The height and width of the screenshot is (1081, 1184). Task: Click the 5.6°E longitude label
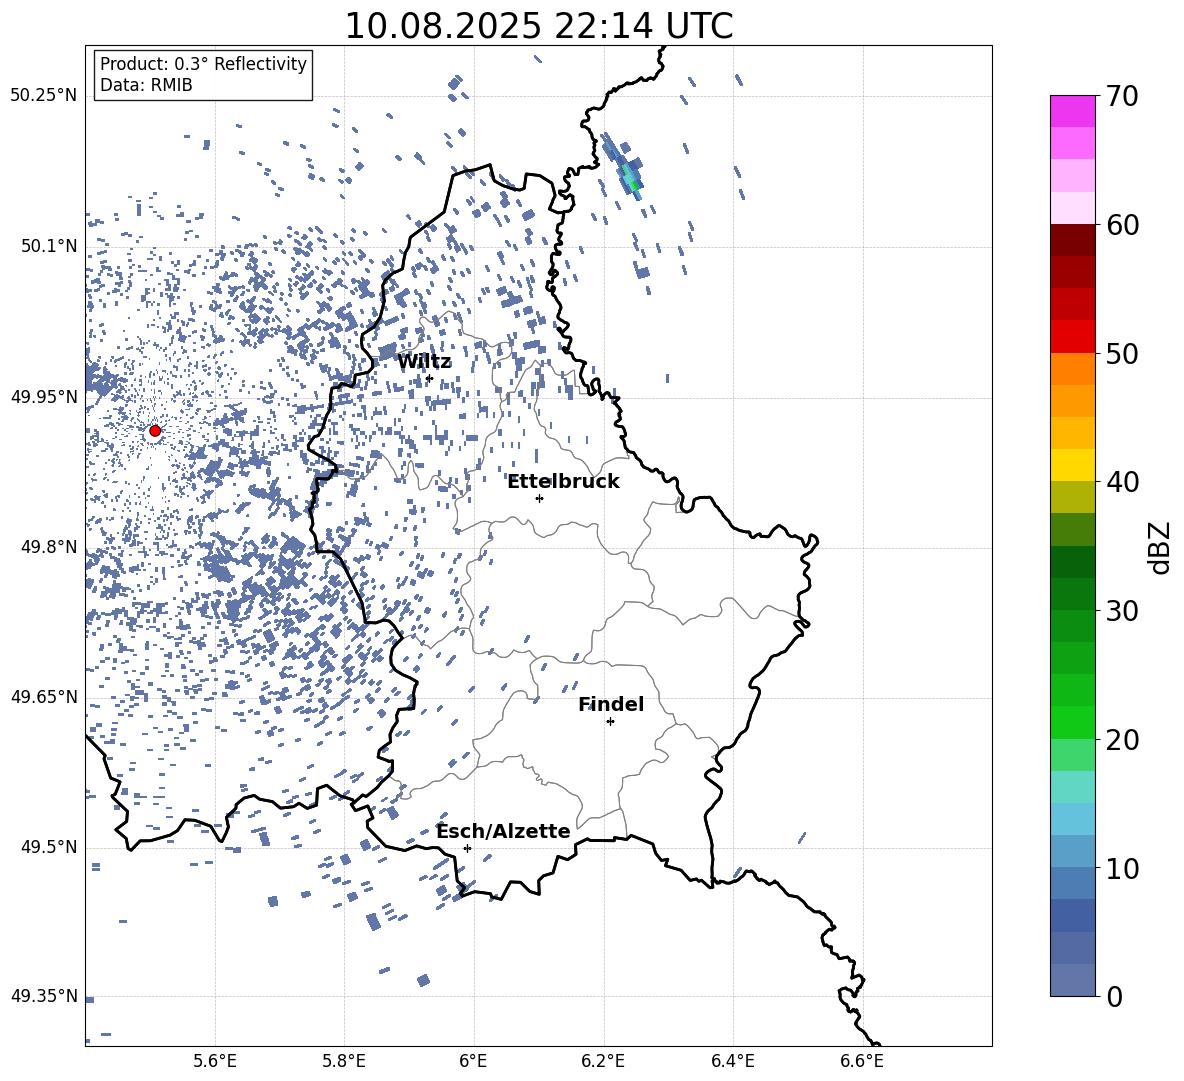point(215,1061)
